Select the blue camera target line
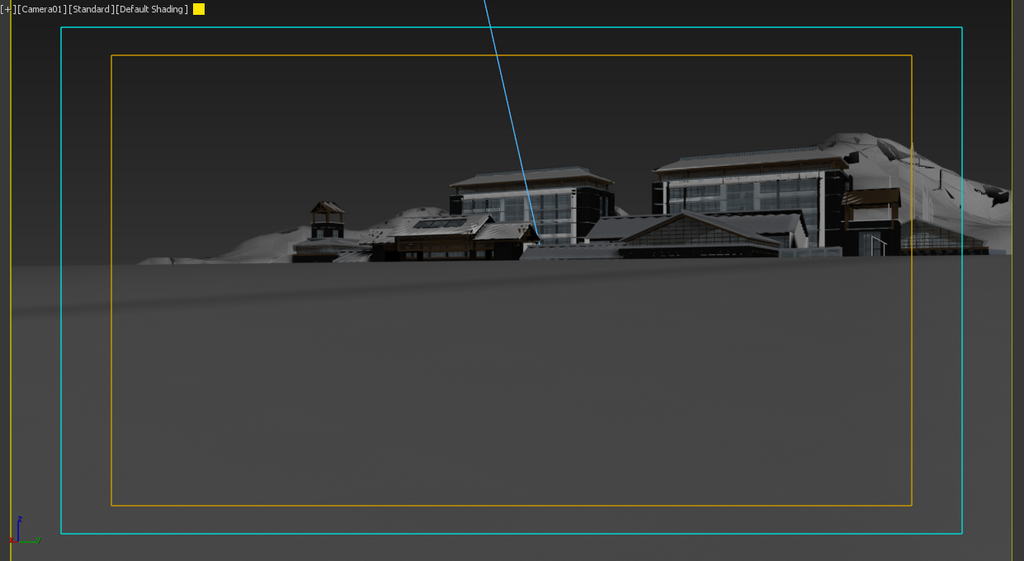Viewport: 1024px width, 561px height. pos(503,100)
